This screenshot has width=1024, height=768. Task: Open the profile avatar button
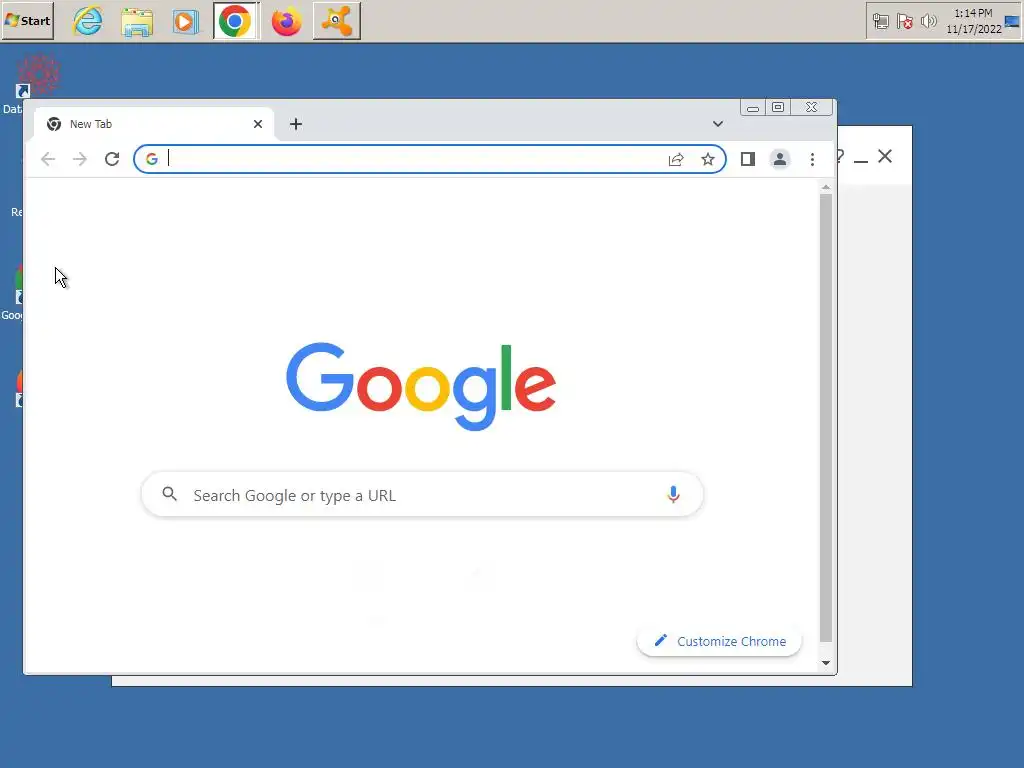pyautogui.click(x=780, y=159)
